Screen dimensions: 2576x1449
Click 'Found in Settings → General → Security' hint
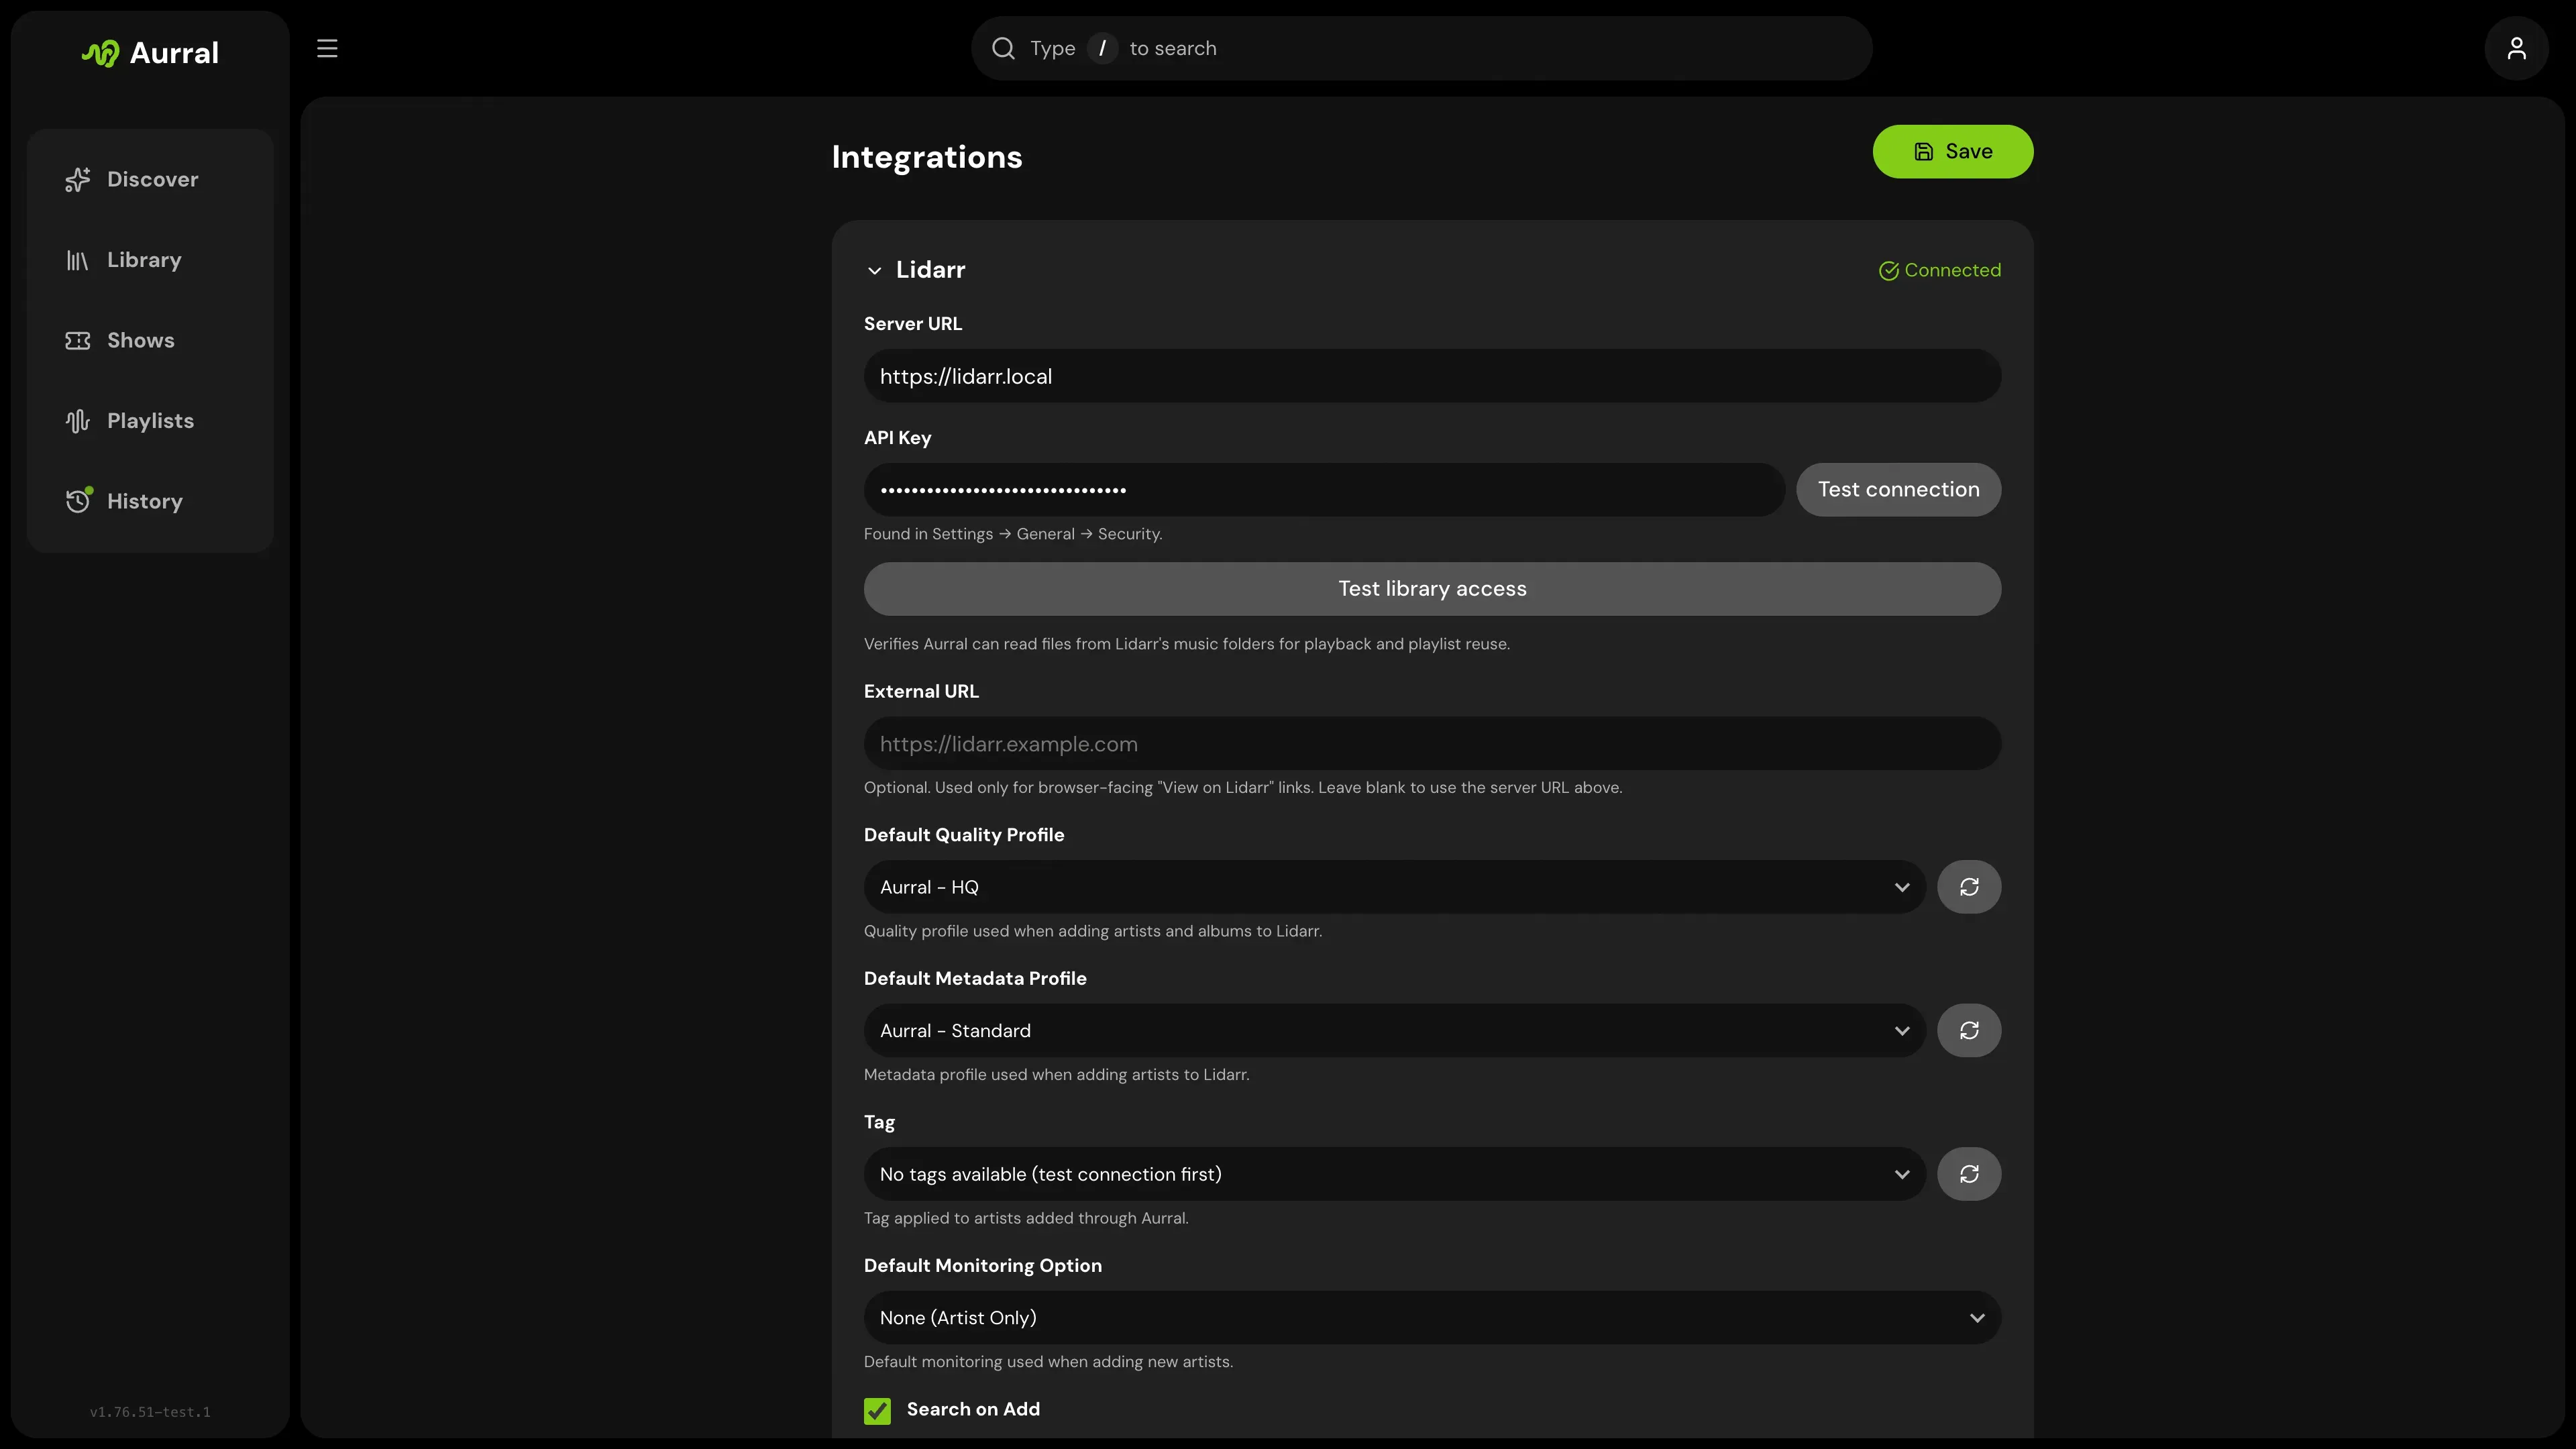point(1012,534)
